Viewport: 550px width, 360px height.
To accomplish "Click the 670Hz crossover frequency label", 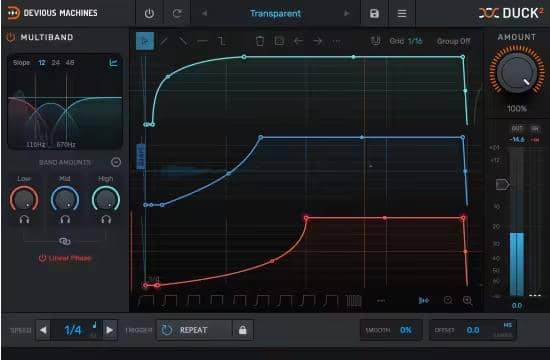I will click(66, 145).
